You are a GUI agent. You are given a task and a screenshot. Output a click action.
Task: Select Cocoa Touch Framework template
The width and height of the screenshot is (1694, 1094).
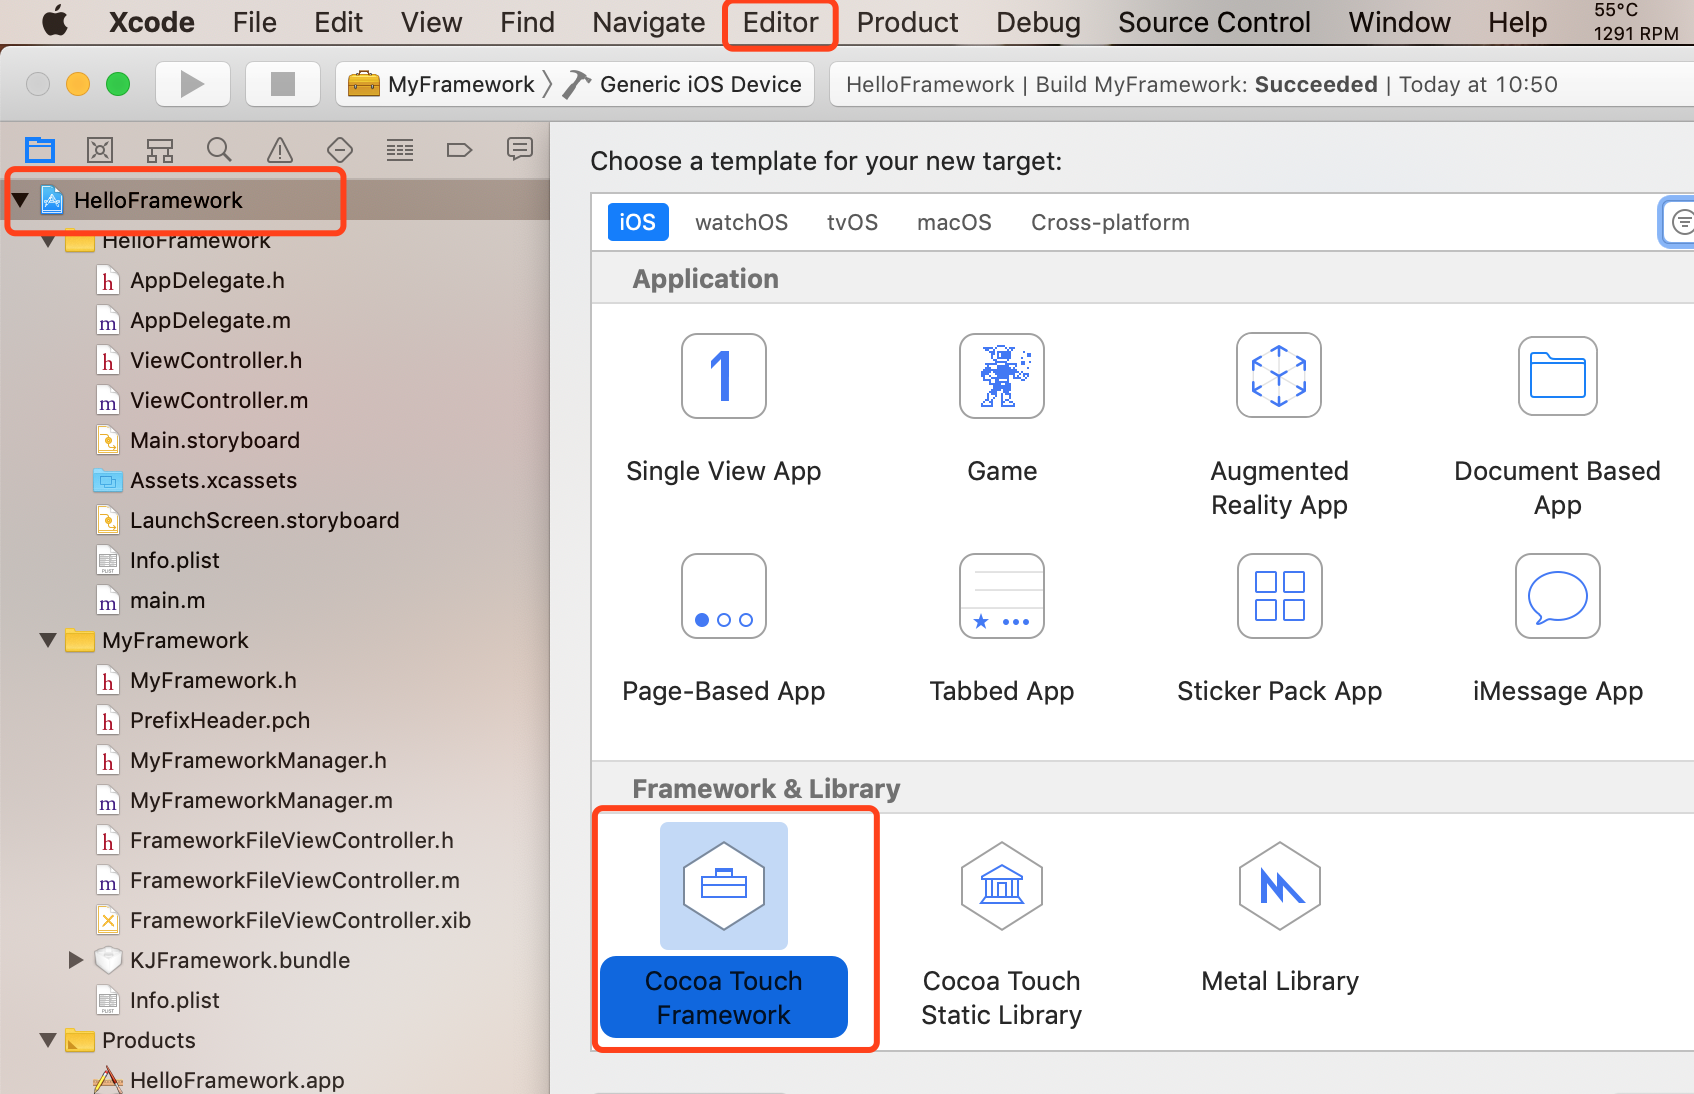coord(724,930)
